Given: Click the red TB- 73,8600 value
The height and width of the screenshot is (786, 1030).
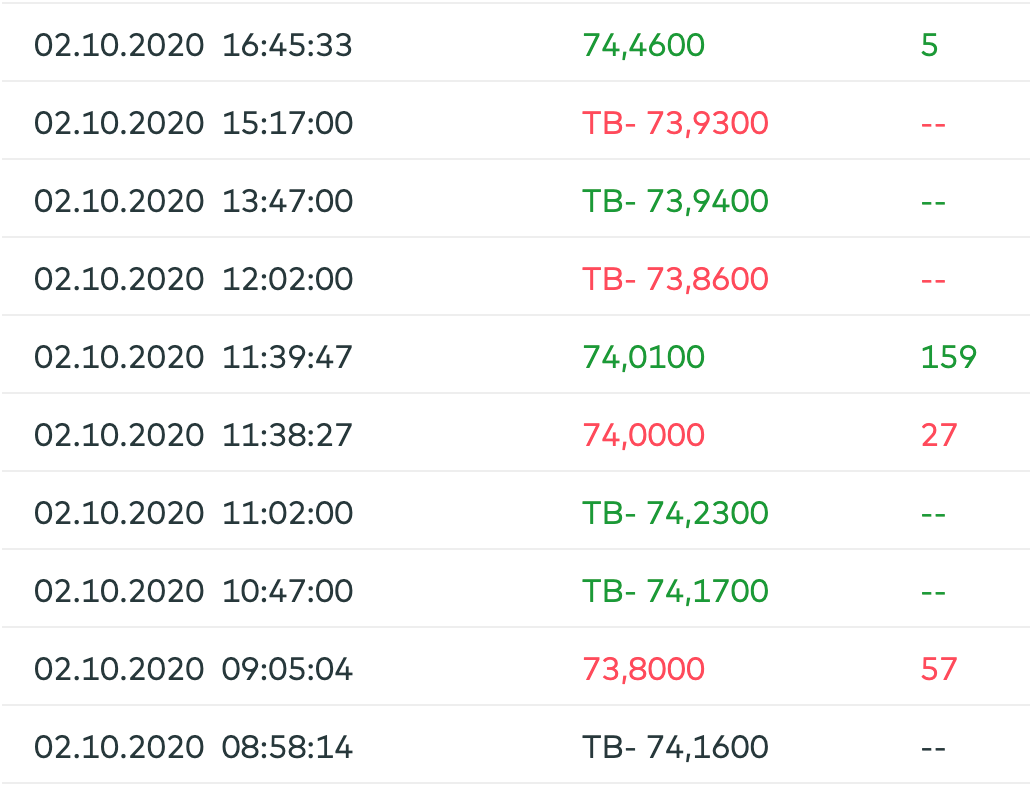Looking at the screenshot, I should [x=675, y=279].
